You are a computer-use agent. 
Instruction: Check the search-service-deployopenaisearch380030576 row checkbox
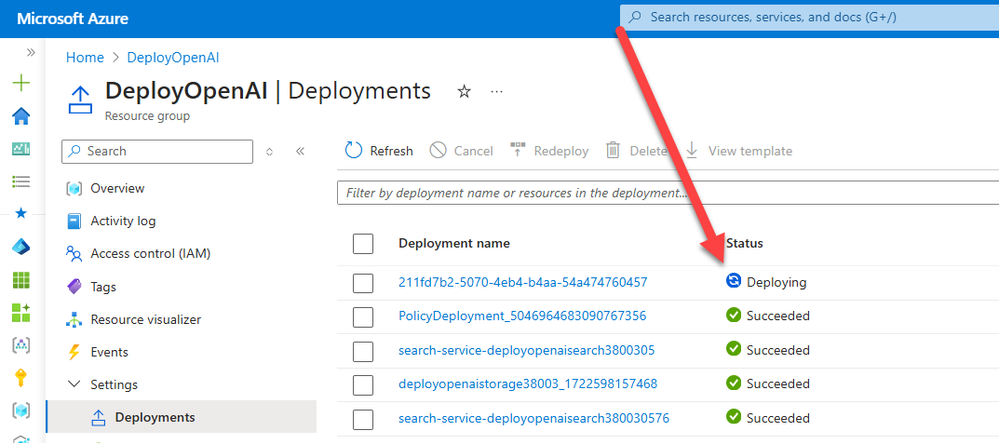363,419
